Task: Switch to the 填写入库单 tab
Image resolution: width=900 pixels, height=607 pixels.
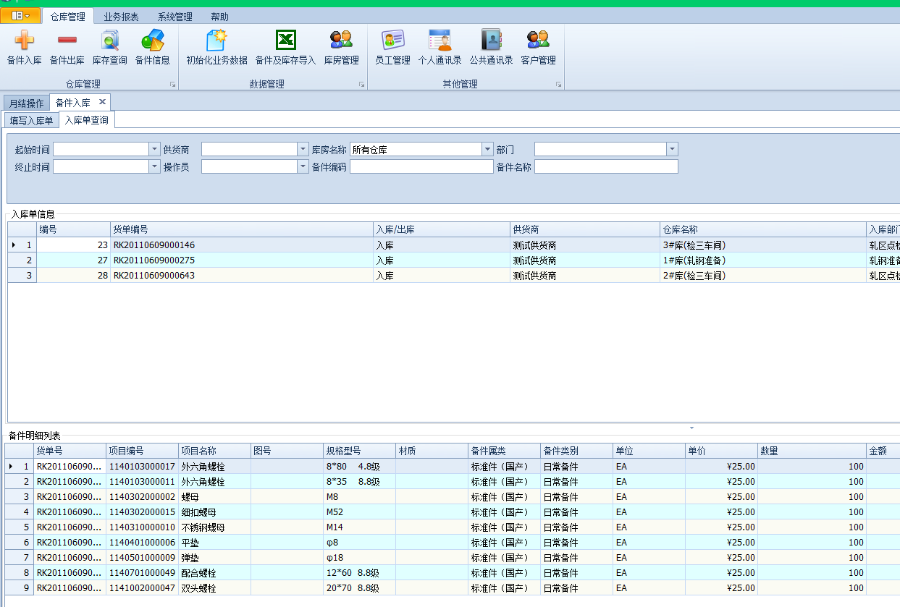Action: point(35,119)
